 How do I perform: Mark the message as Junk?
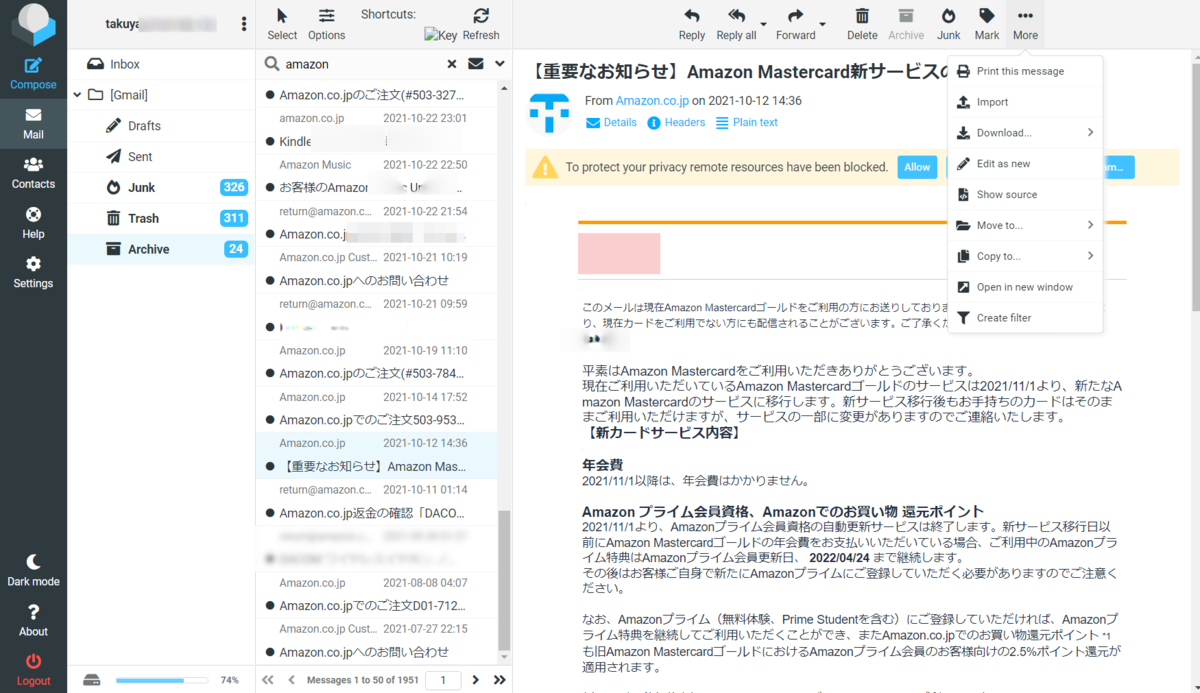tap(949, 24)
